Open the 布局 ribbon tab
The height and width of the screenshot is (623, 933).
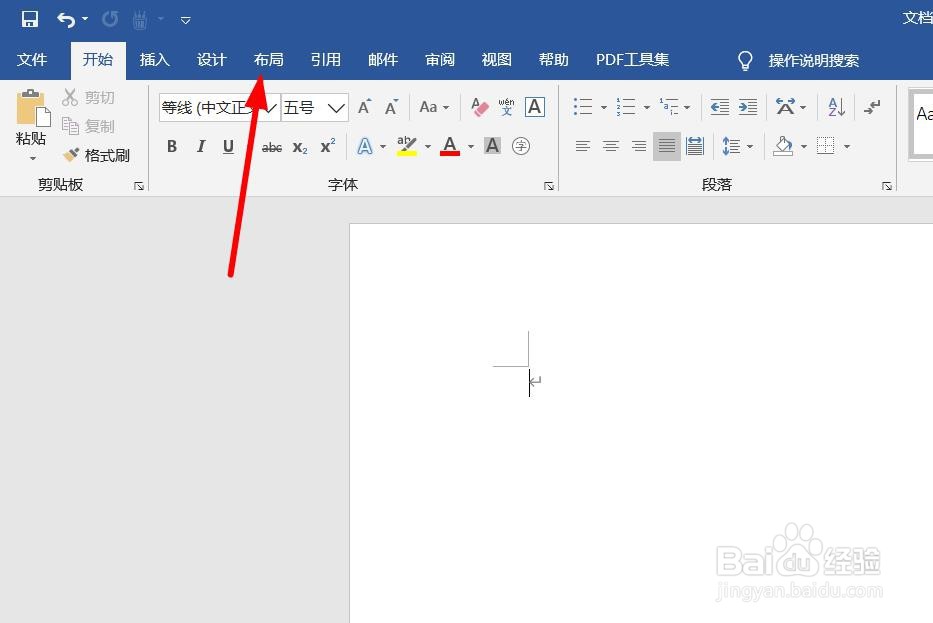(x=268, y=59)
